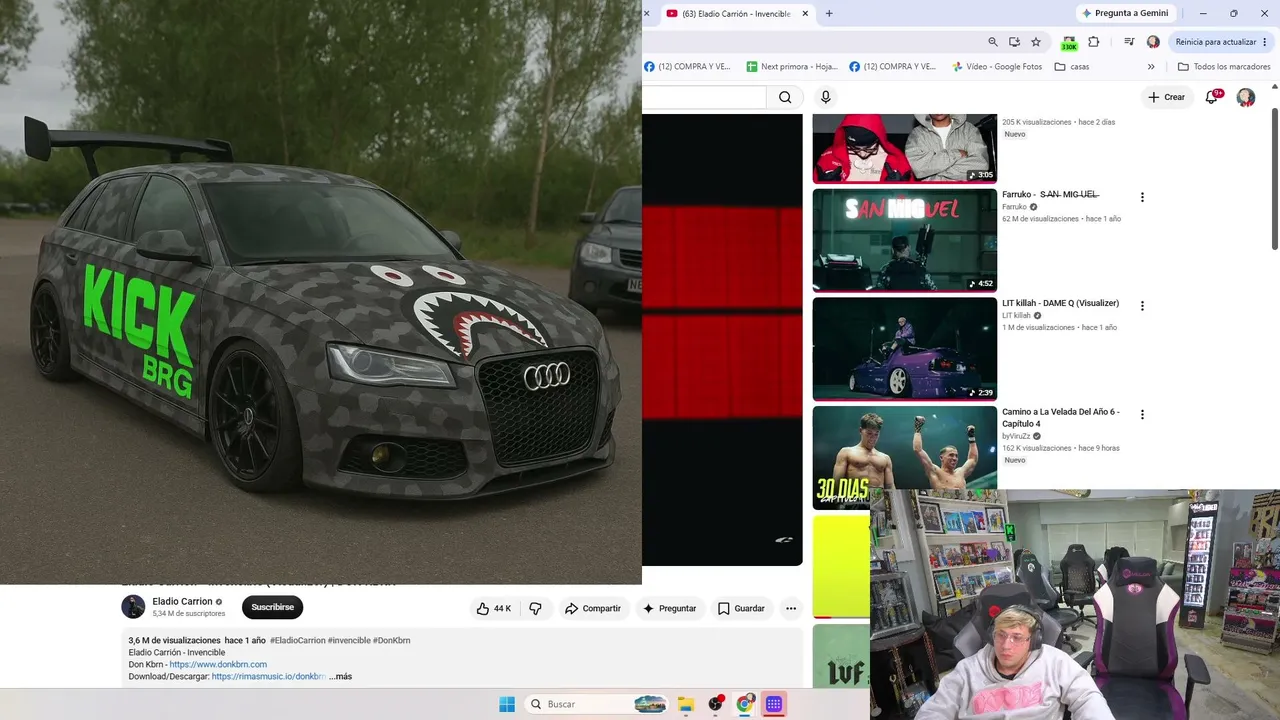Click the install app icon in address bar
1280x720 pixels.
pos(1014,42)
